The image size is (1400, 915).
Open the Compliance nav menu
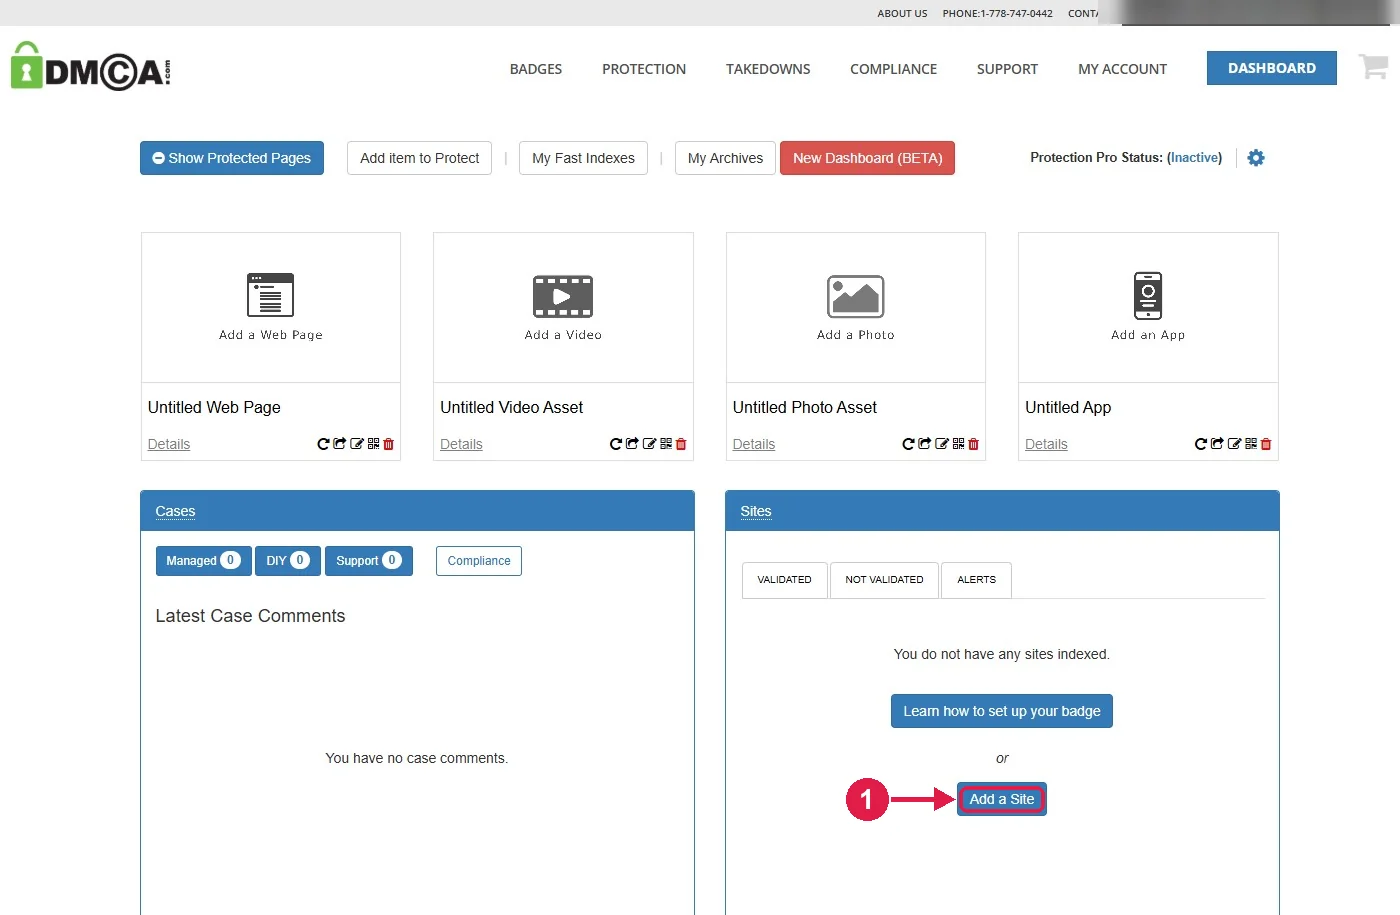[893, 69]
